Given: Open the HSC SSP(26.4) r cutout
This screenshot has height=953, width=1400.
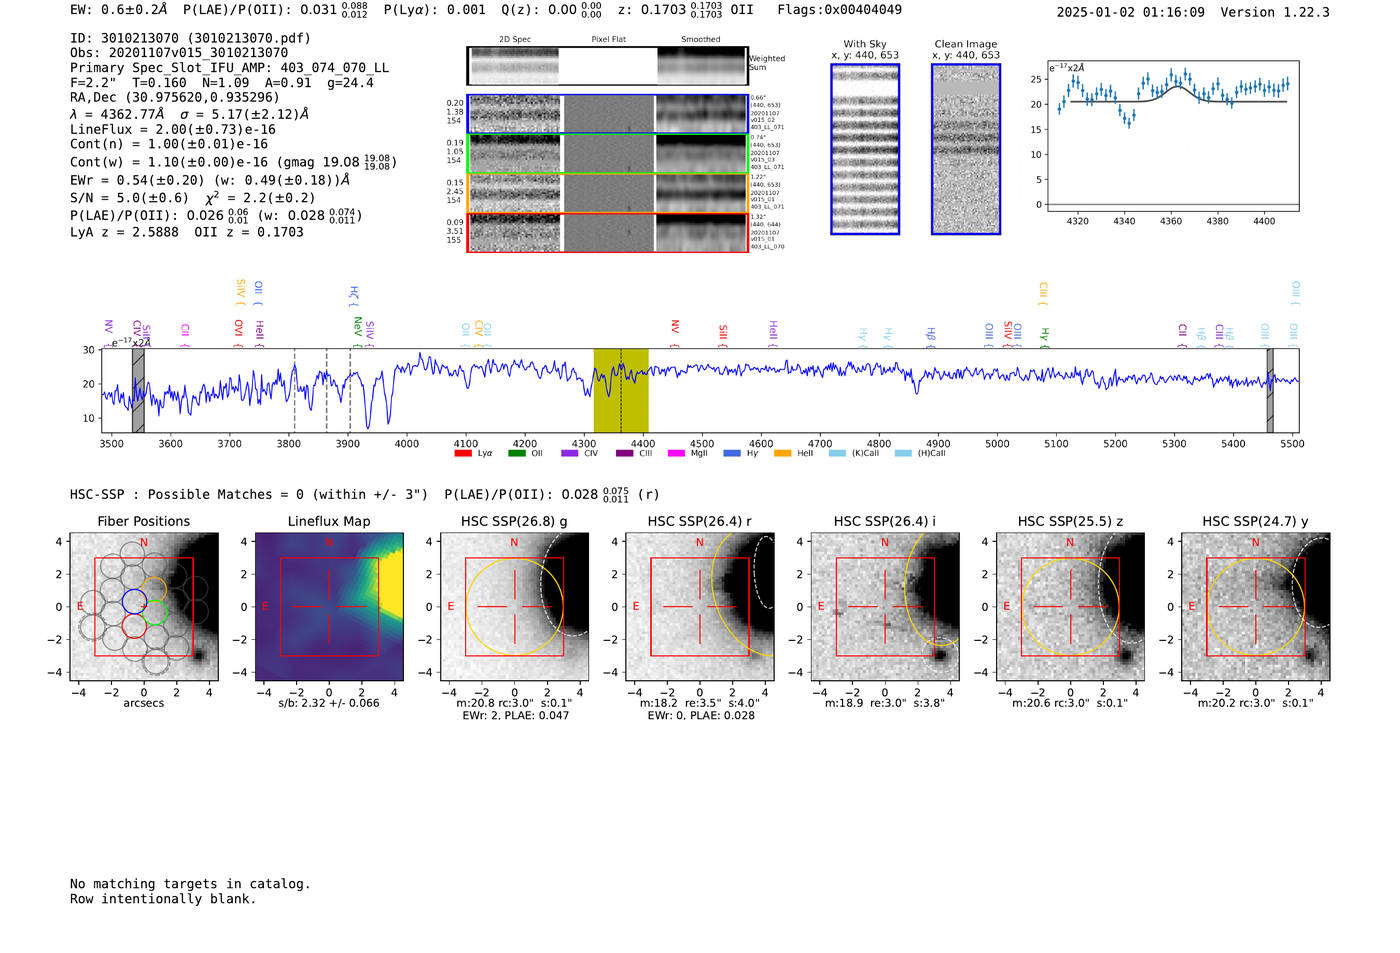Looking at the screenshot, I should [700, 607].
